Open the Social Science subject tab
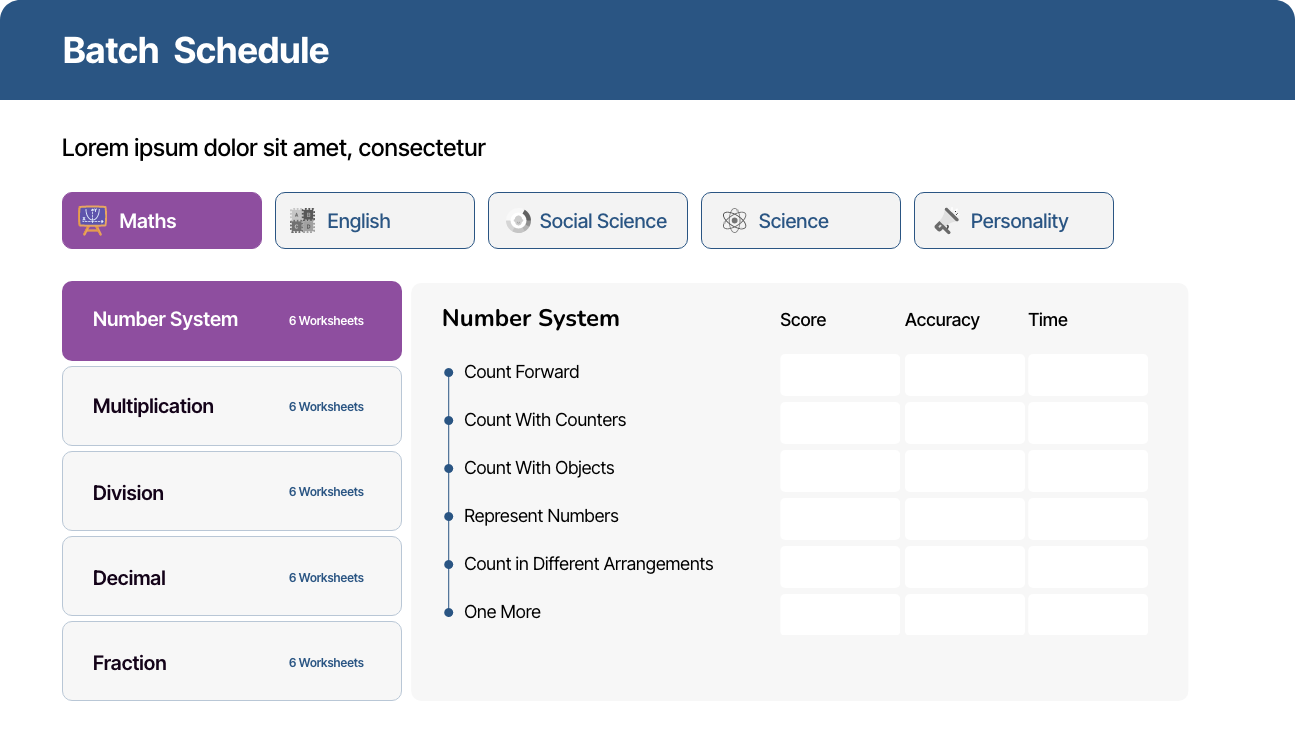The height and width of the screenshot is (750, 1295). click(587, 221)
